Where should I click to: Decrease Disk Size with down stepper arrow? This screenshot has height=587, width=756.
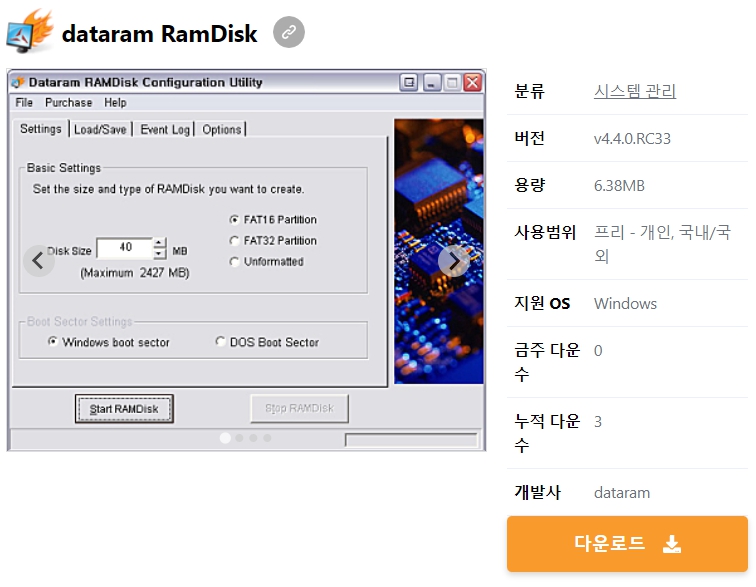pyautogui.click(x=160, y=253)
